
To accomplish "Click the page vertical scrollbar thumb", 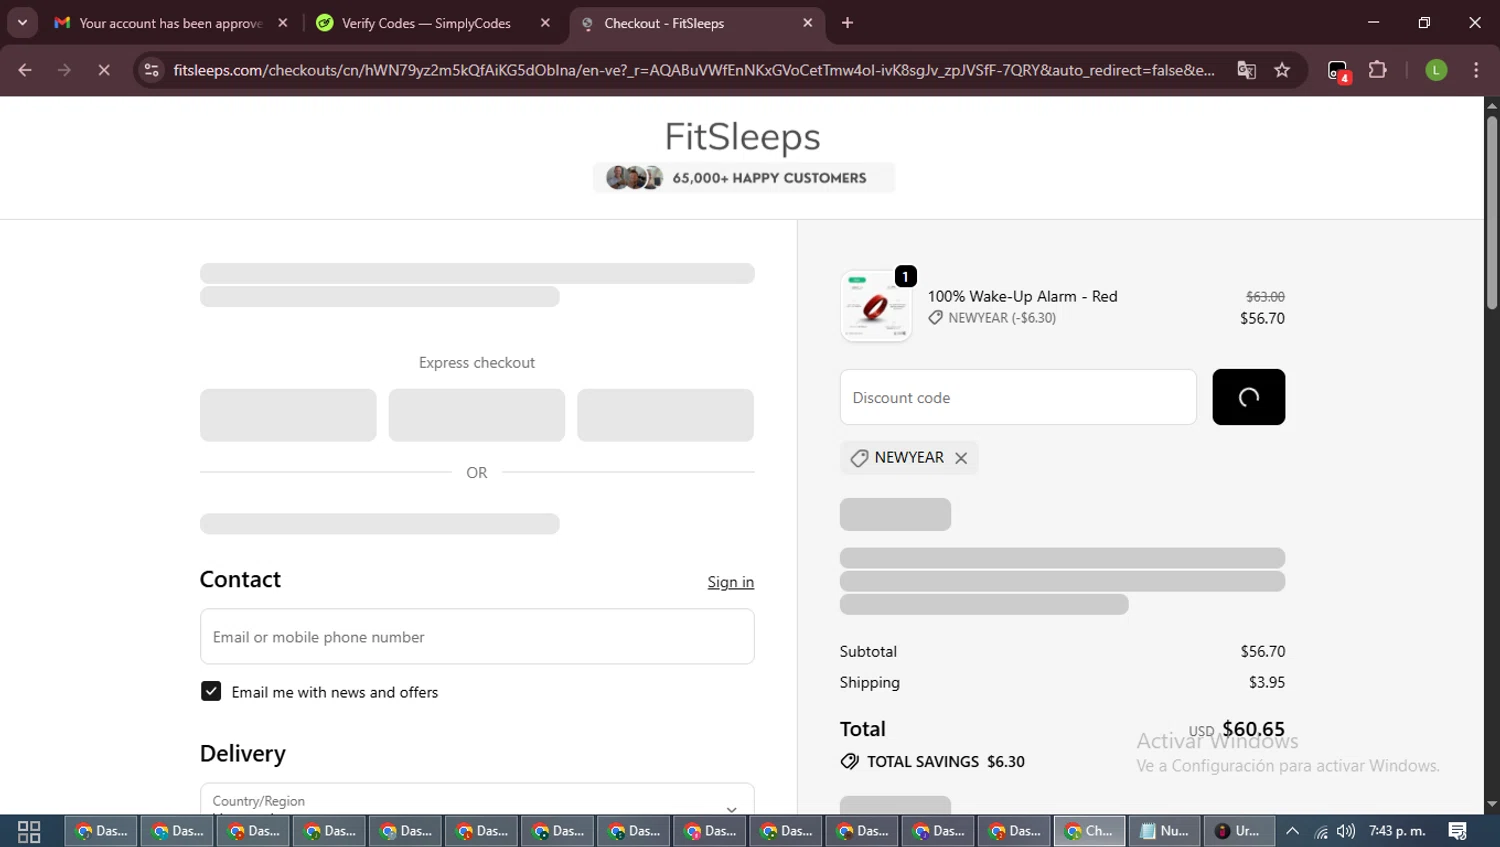I will tap(1492, 212).
